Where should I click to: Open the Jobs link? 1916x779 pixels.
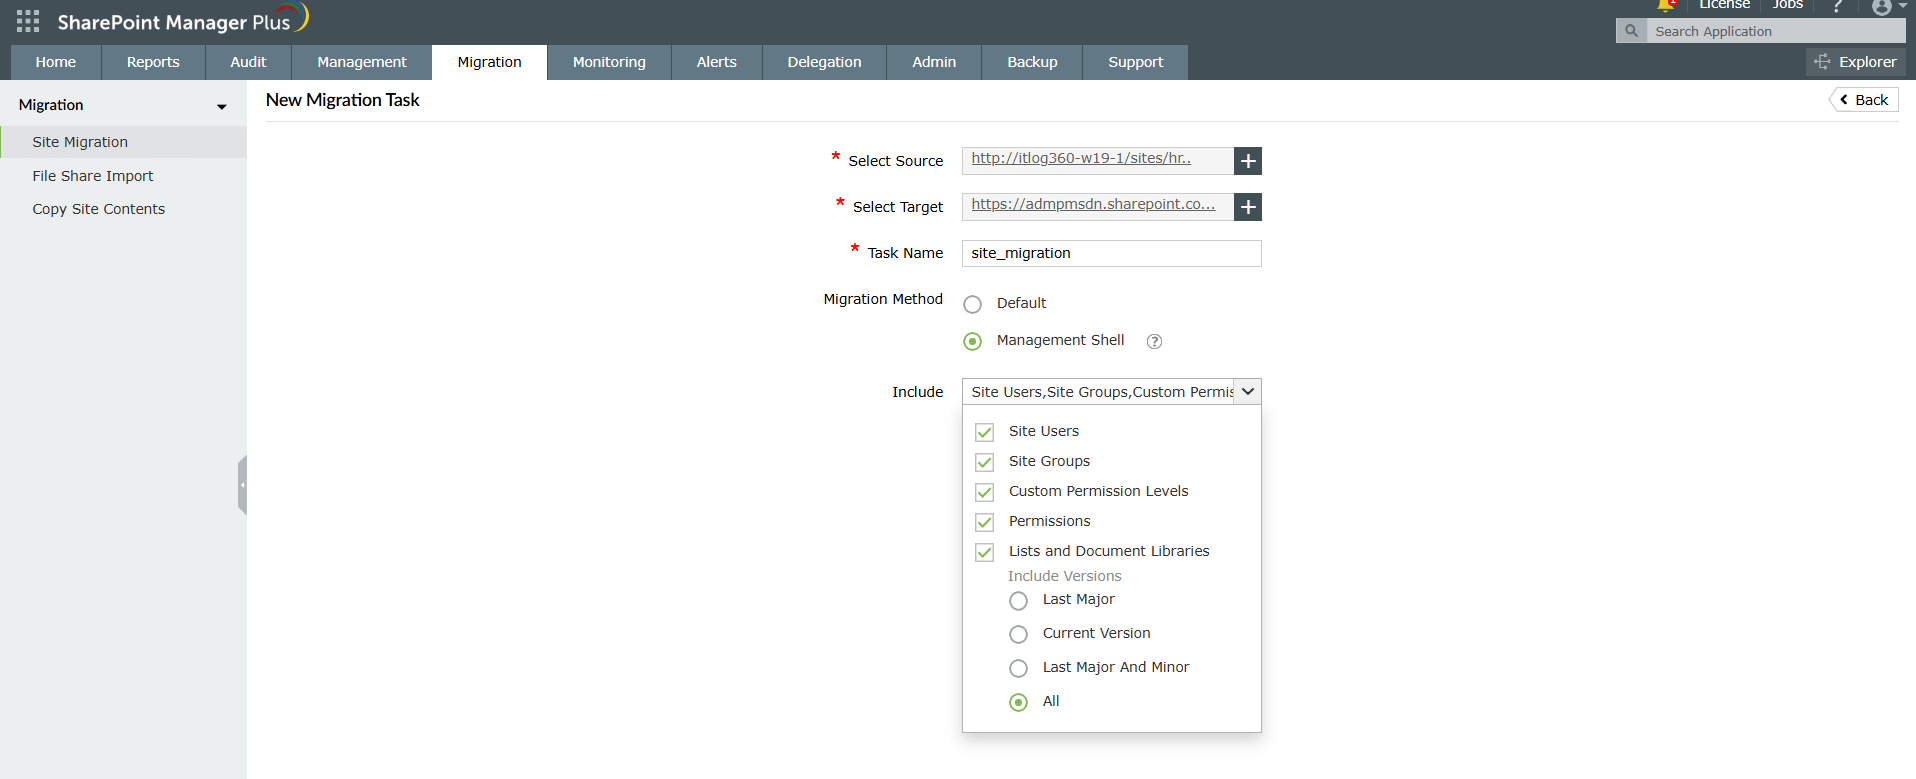click(1788, 5)
